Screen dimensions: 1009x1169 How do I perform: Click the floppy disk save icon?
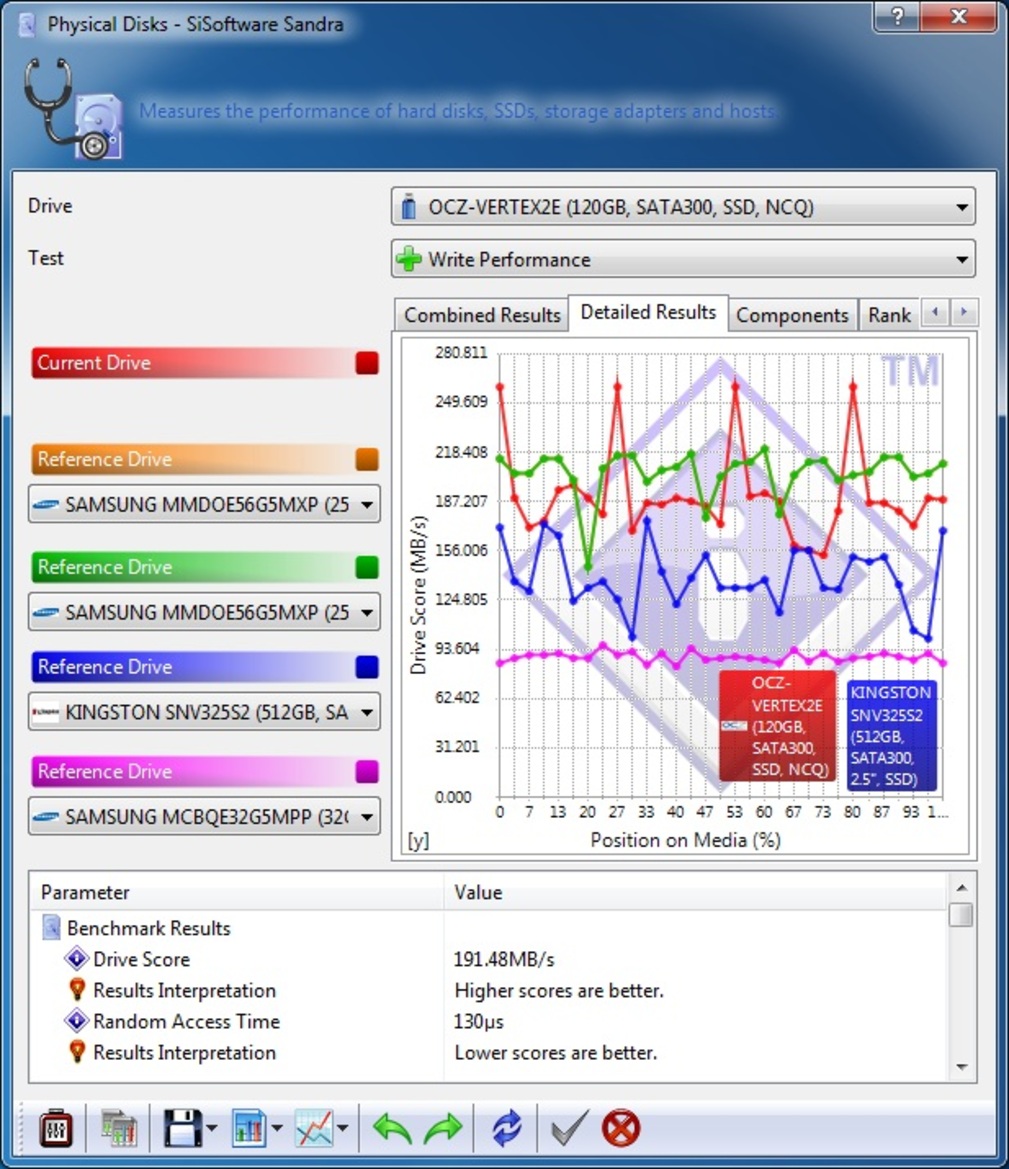[182, 1128]
